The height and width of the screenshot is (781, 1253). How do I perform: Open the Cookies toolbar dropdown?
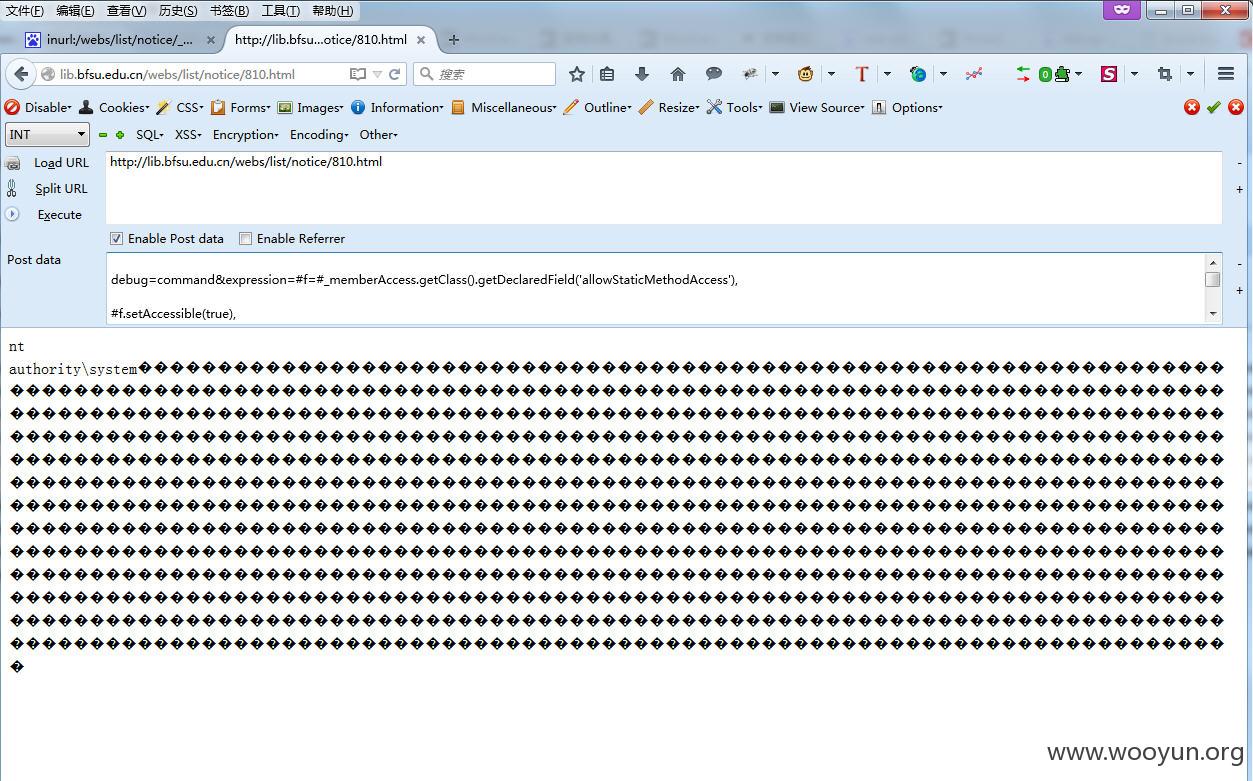[114, 108]
